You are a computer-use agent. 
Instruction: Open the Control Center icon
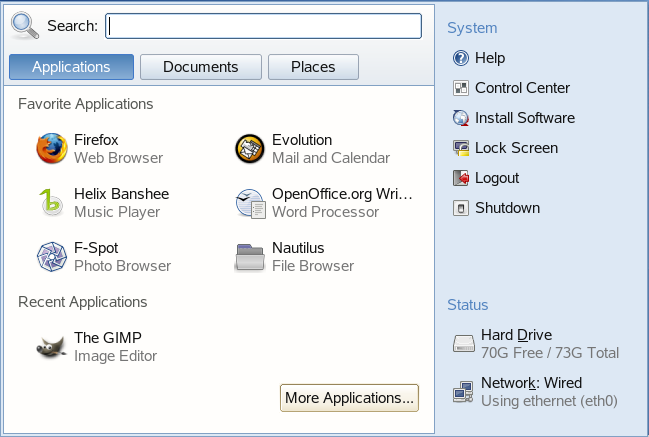pos(461,88)
